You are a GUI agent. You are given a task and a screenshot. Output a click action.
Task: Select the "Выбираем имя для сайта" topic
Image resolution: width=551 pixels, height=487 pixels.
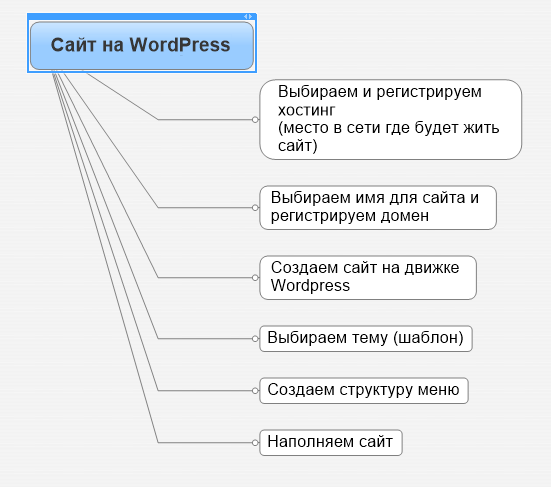(378, 208)
